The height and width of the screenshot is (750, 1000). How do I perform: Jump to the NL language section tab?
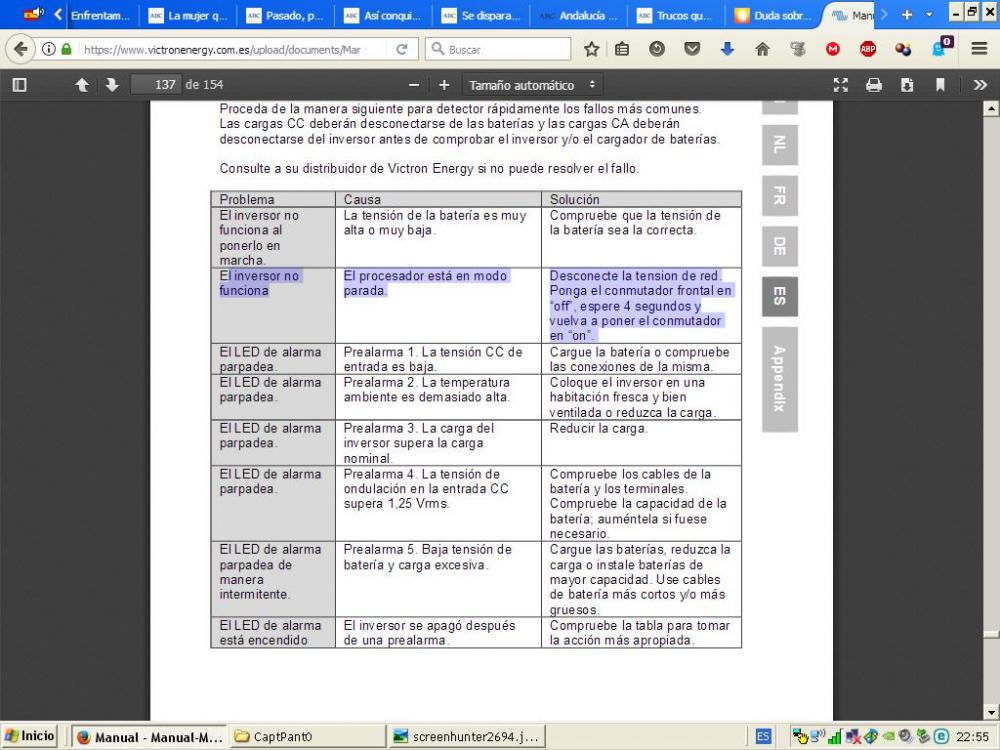[779, 144]
